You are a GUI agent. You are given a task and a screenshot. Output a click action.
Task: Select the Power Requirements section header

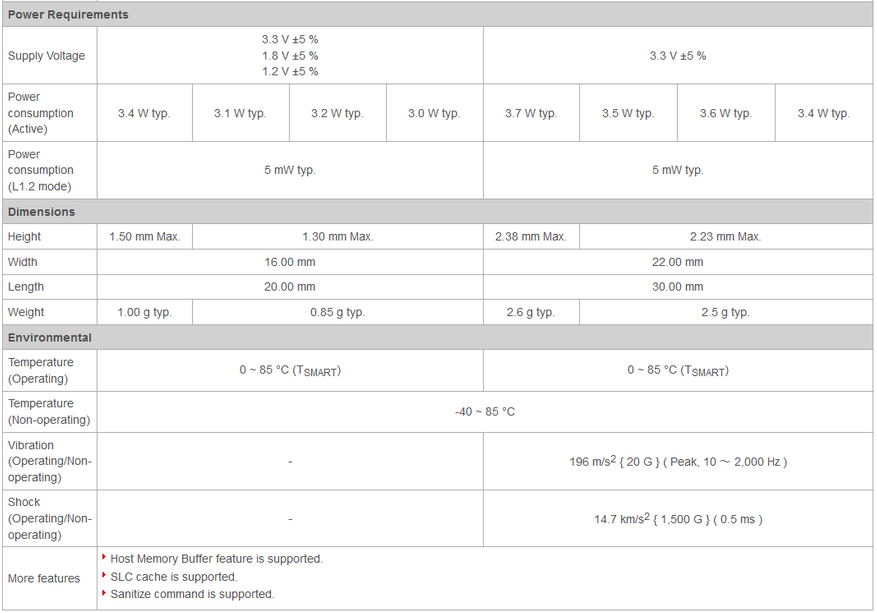pos(68,15)
